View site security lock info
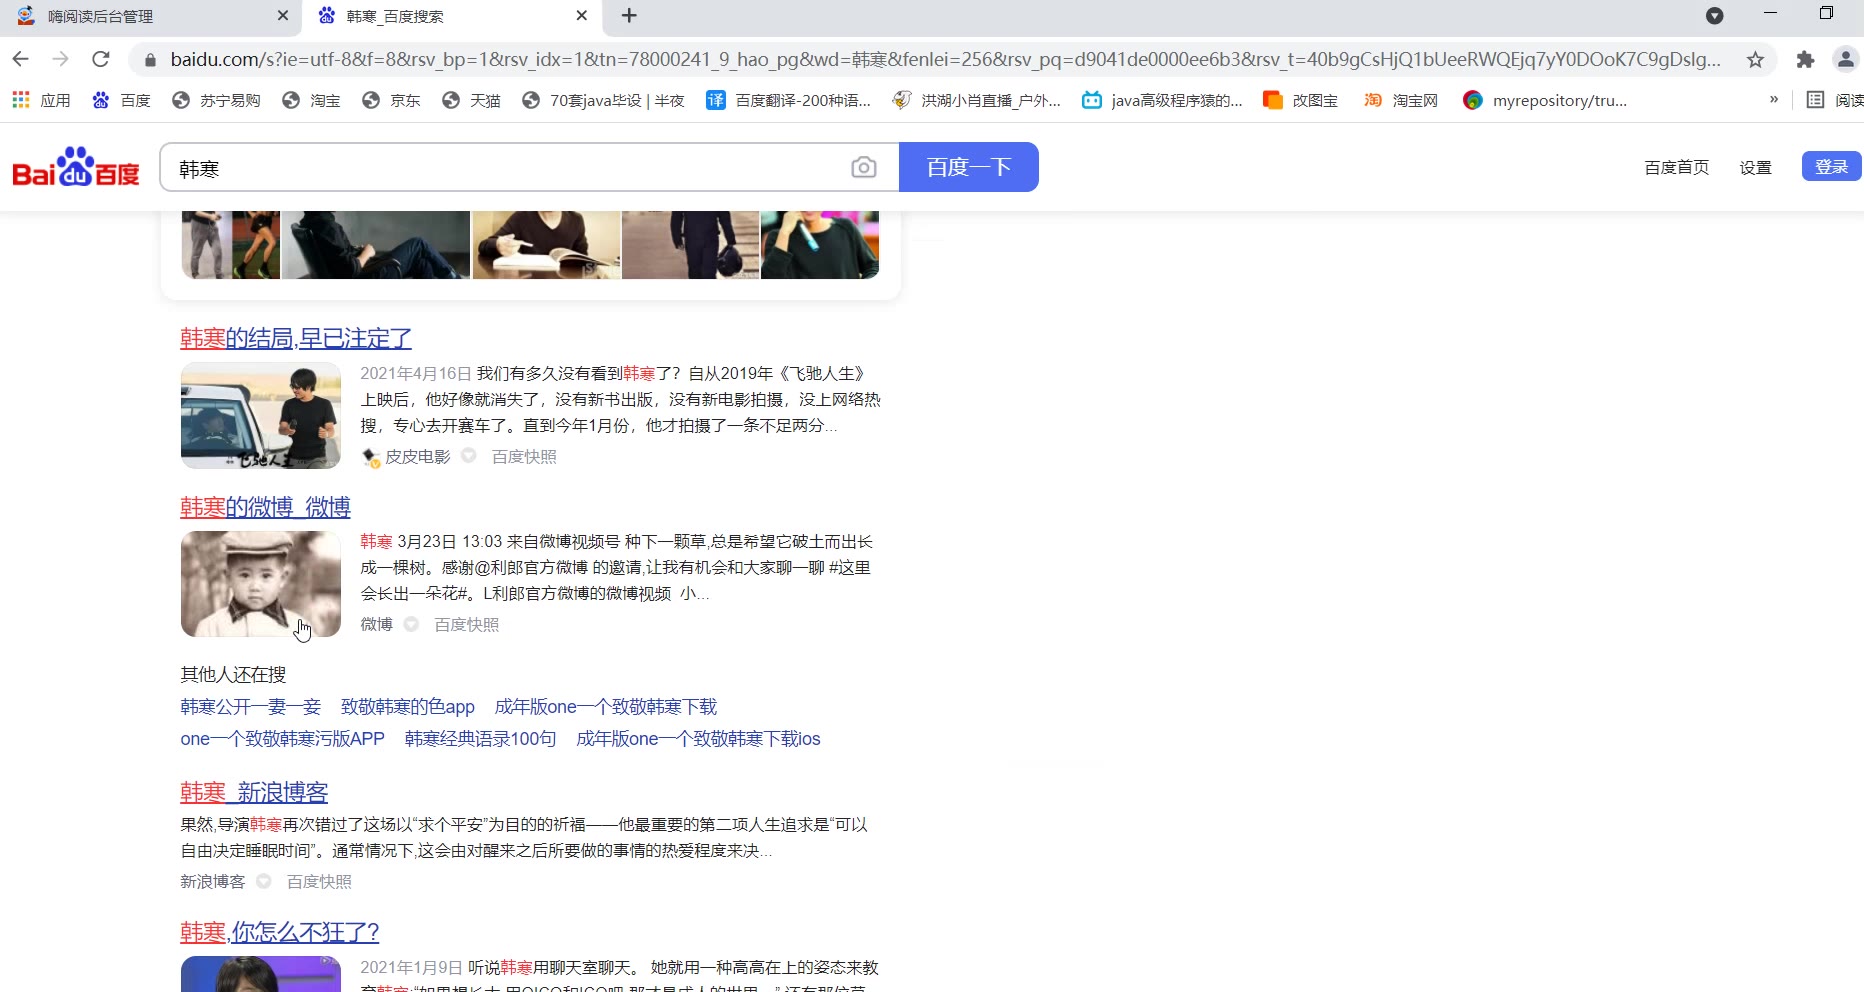Image resolution: width=1864 pixels, height=992 pixels. point(150,60)
